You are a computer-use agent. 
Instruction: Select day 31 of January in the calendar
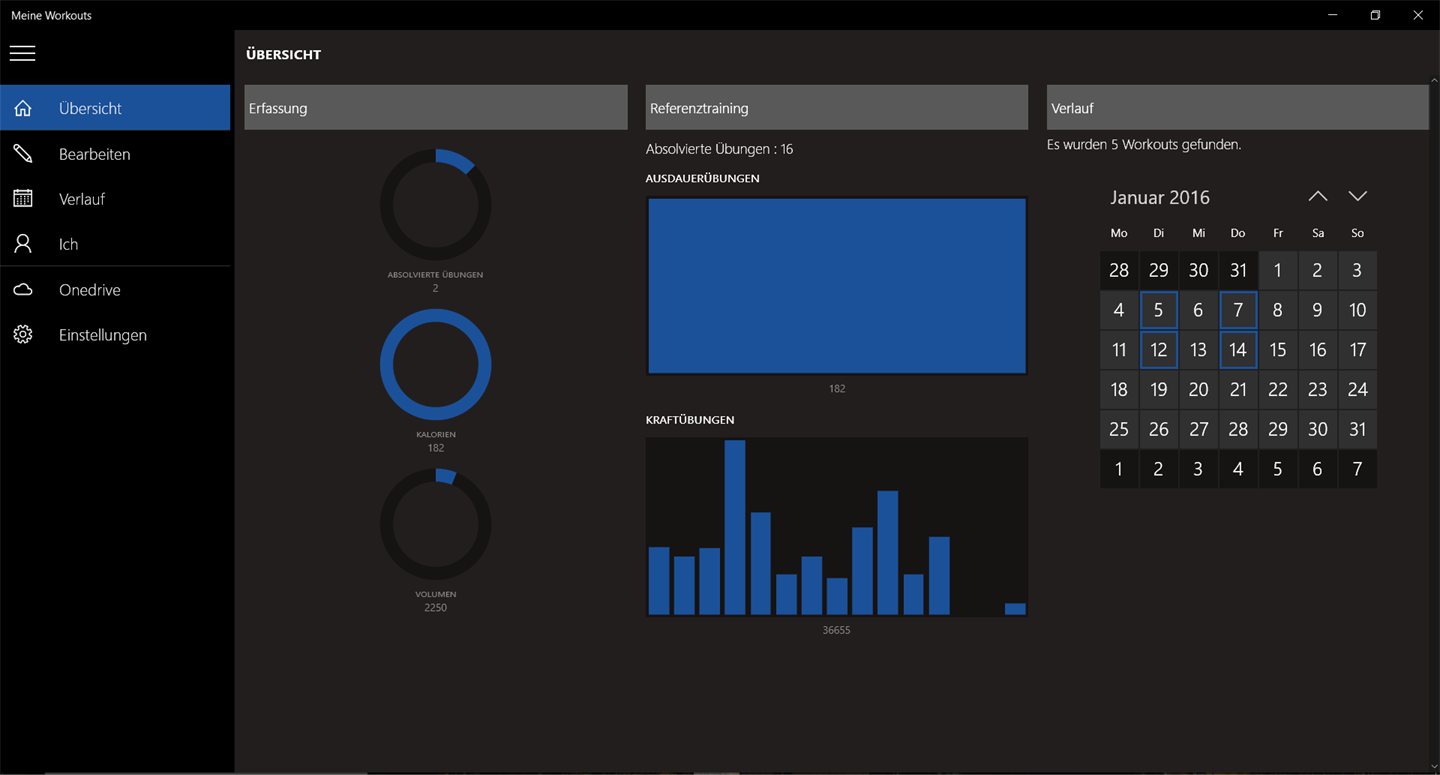coord(1357,429)
